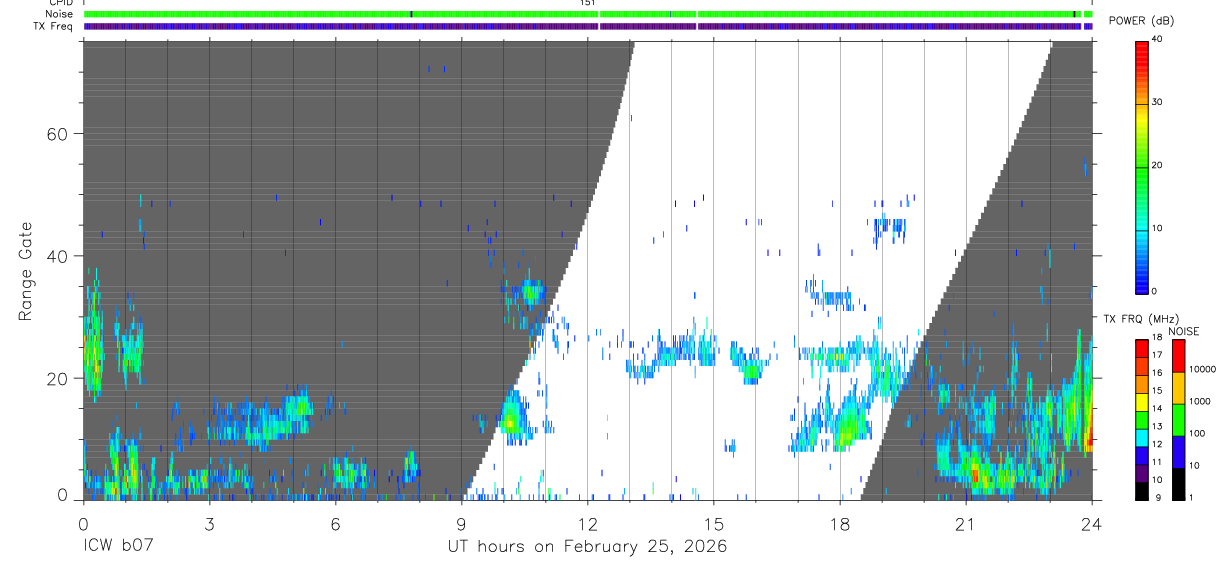Pick the purple 10 MHz swatch in the TX FRQ legend
Image resolution: width=1228 pixels, height=567 pixels.
[x=1142, y=471]
